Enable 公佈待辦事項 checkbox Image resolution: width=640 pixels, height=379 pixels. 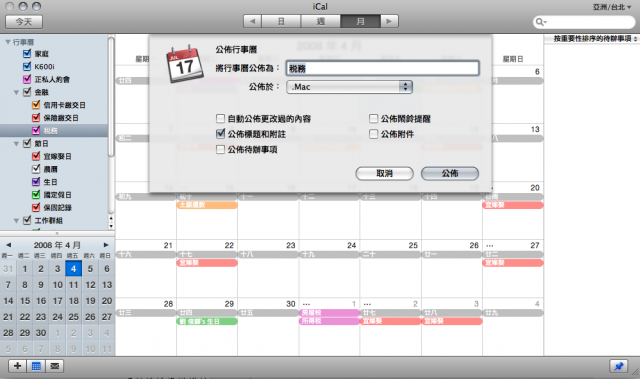pyautogui.click(x=220, y=150)
